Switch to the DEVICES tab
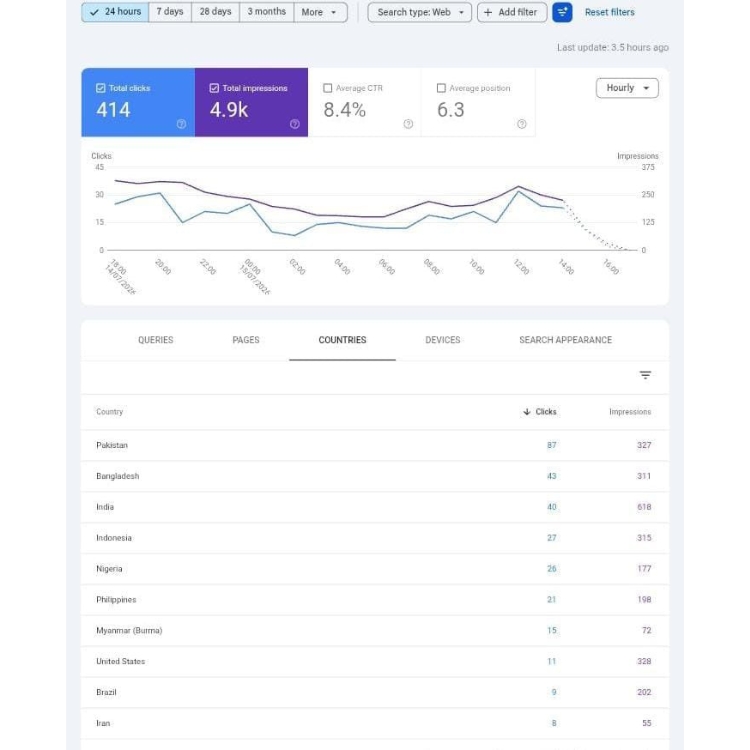750x750 pixels. (442, 340)
